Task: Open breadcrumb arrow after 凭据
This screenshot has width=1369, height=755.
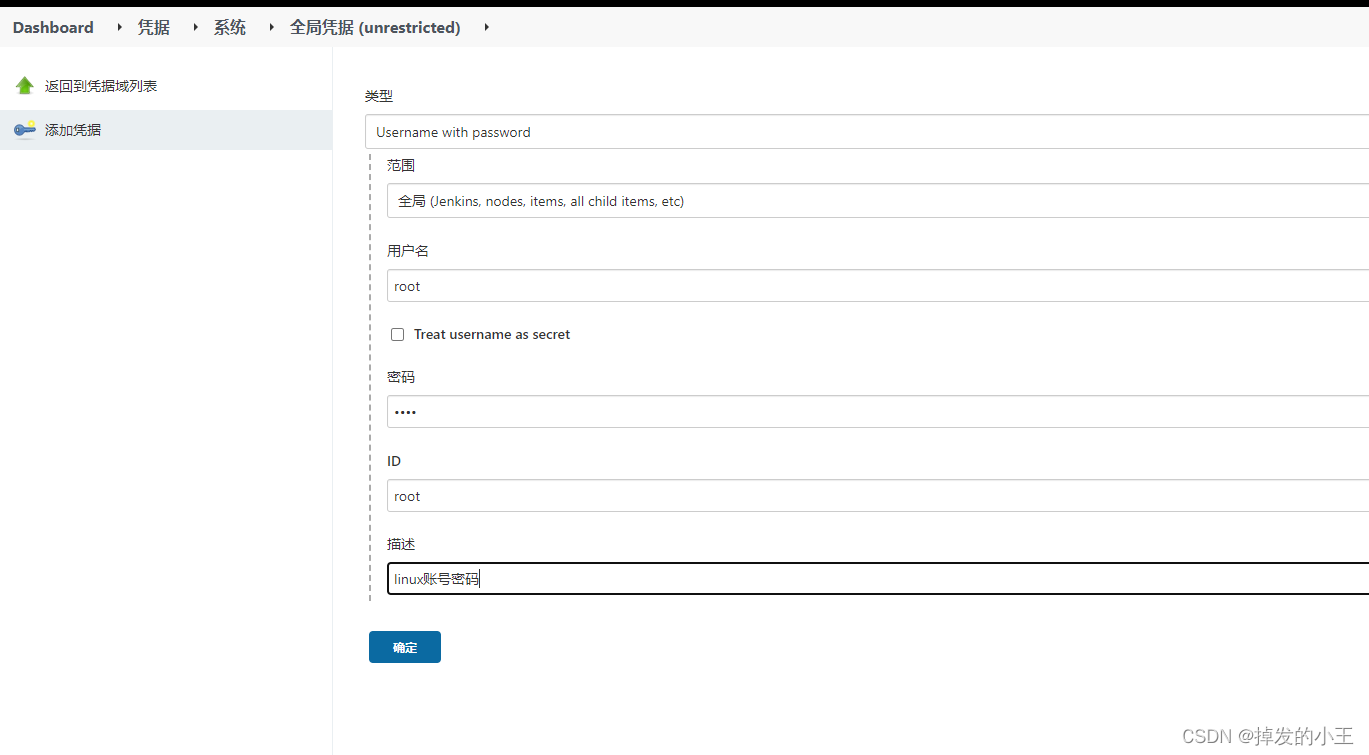Action: [x=196, y=27]
